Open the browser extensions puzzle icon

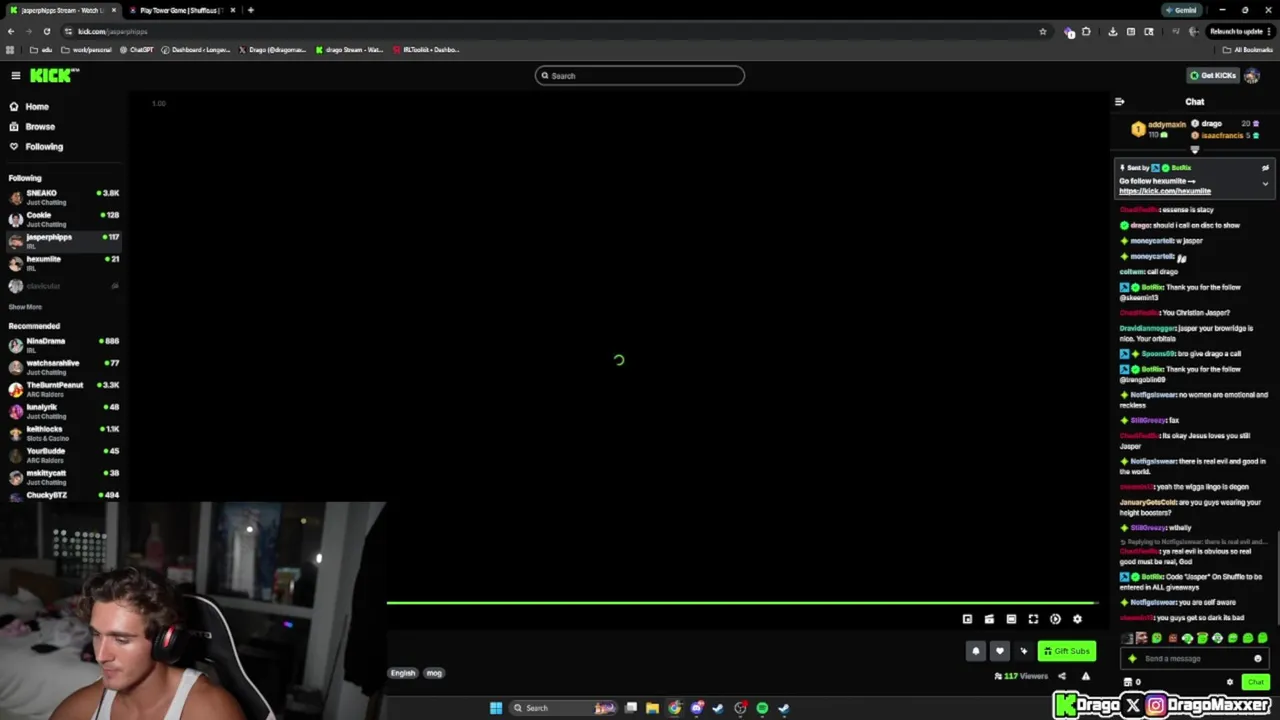click(1086, 31)
